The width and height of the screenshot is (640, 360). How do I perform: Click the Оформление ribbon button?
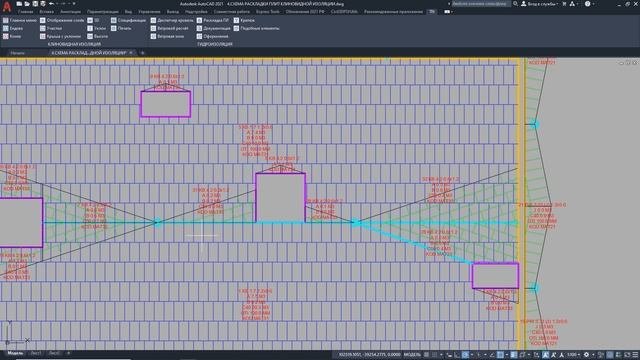212,36
